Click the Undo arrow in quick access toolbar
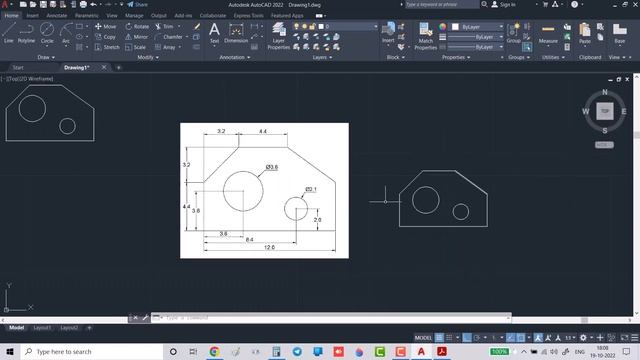This screenshot has height=360, width=640. (x=93, y=4)
